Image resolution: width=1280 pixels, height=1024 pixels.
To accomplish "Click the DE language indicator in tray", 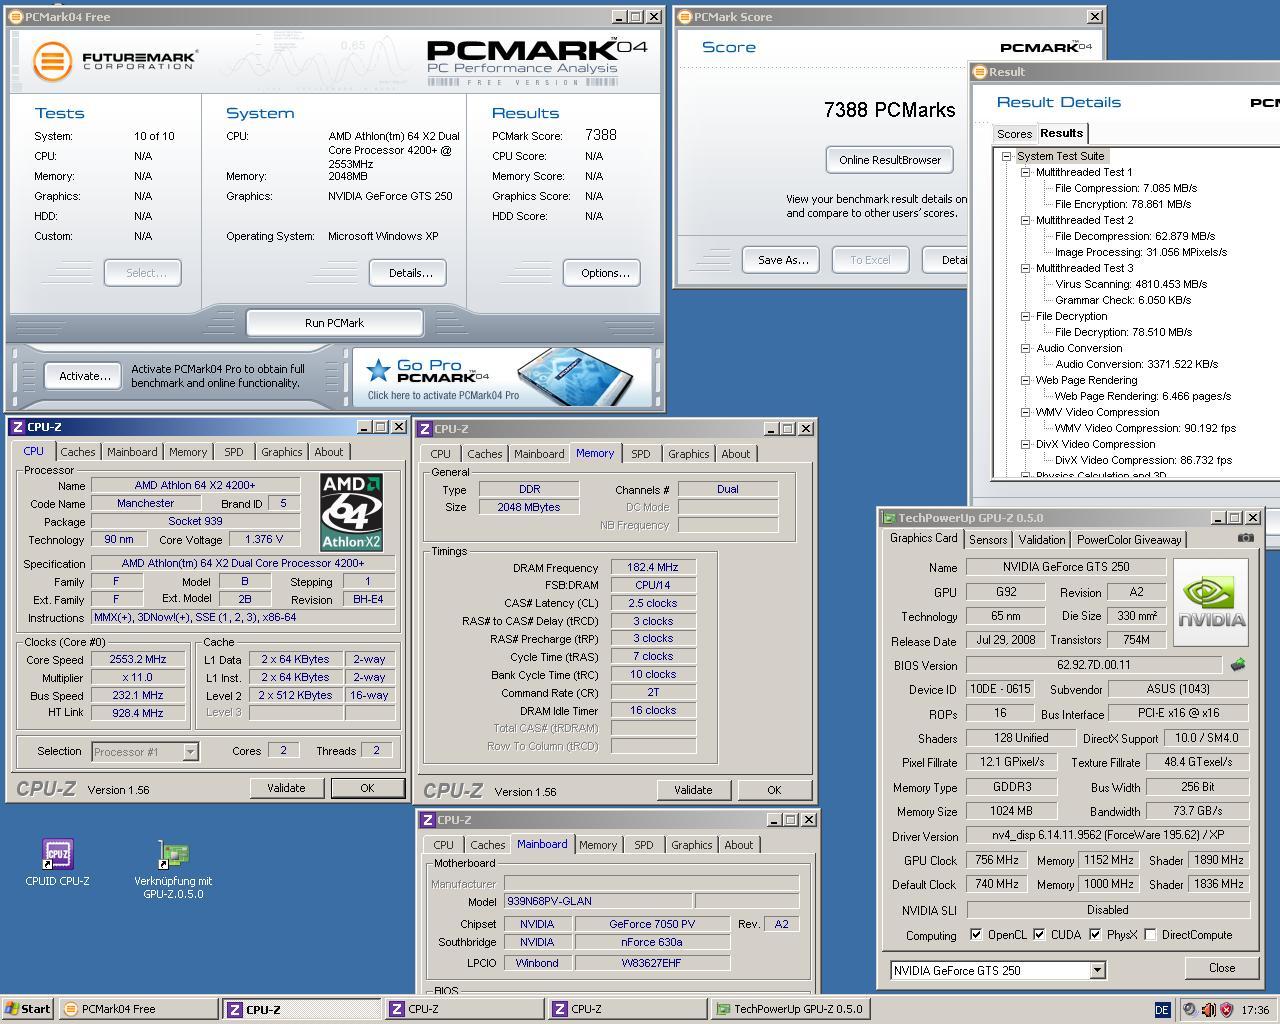I will (x=1162, y=1010).
